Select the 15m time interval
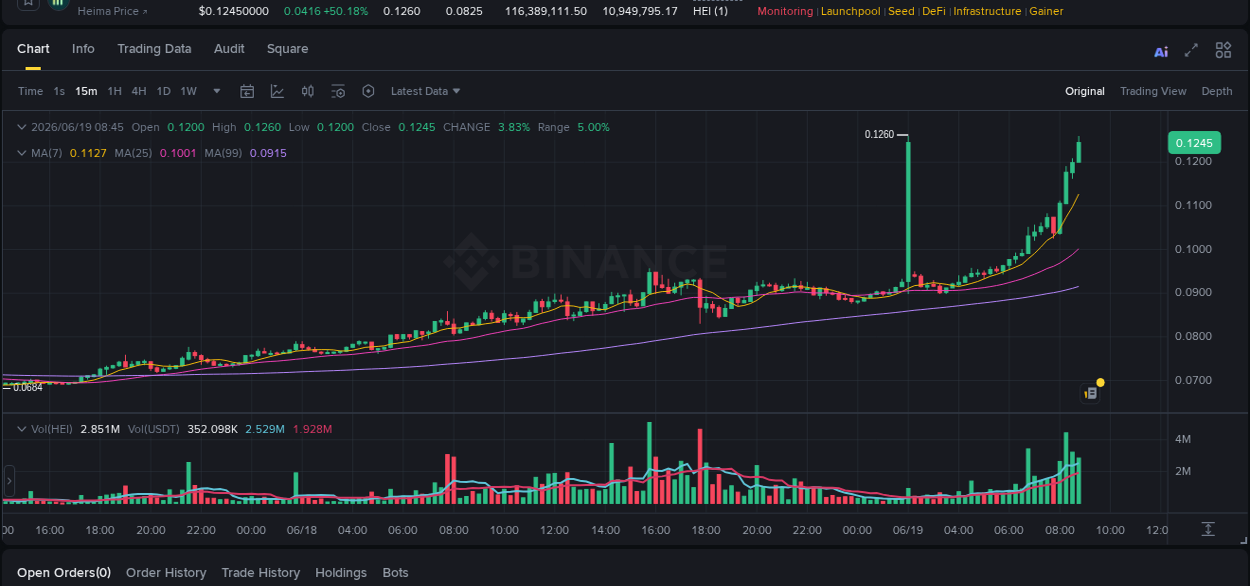Viewport: 1250px width, 586px height. click(x=86, y=91)
